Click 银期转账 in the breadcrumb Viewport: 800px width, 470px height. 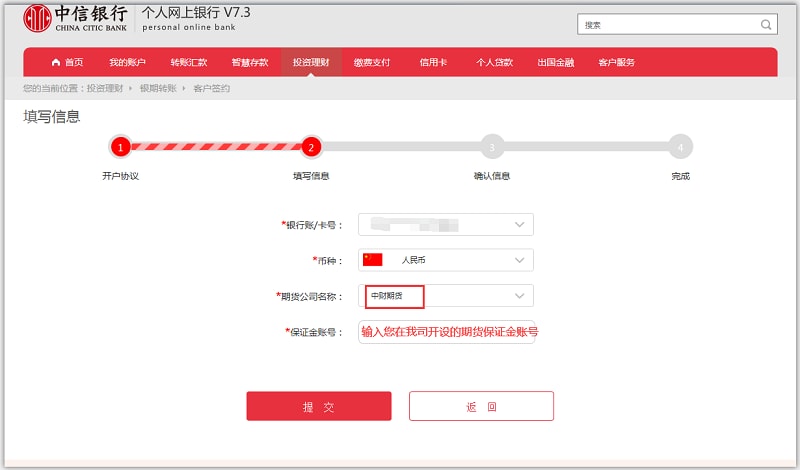tap(158, 89)
